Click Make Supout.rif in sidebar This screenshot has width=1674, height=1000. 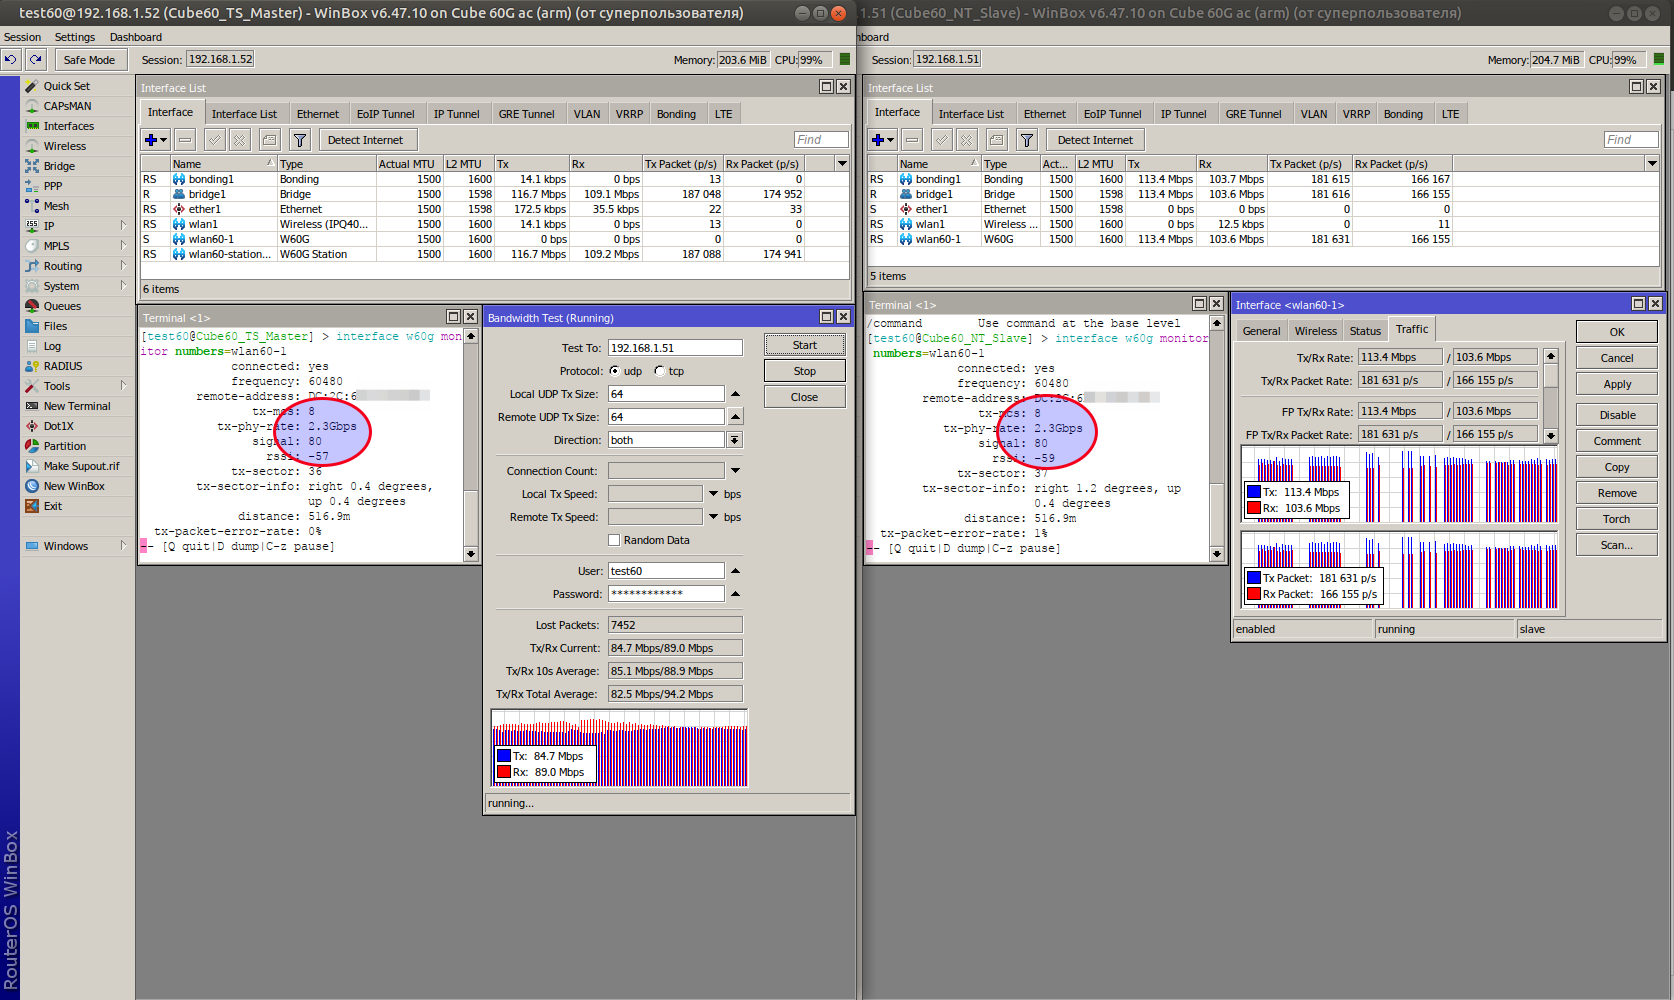[80, 466]
